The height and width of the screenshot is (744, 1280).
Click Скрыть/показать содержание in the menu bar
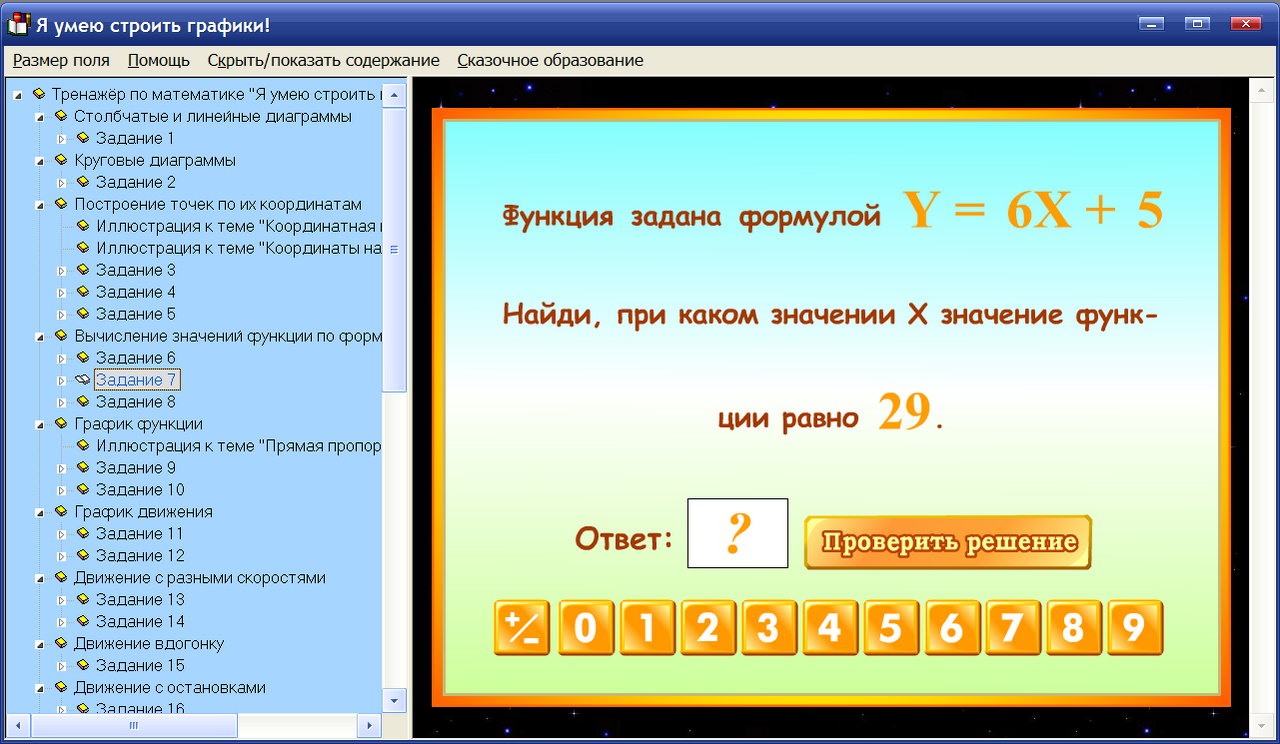[323, 60]
